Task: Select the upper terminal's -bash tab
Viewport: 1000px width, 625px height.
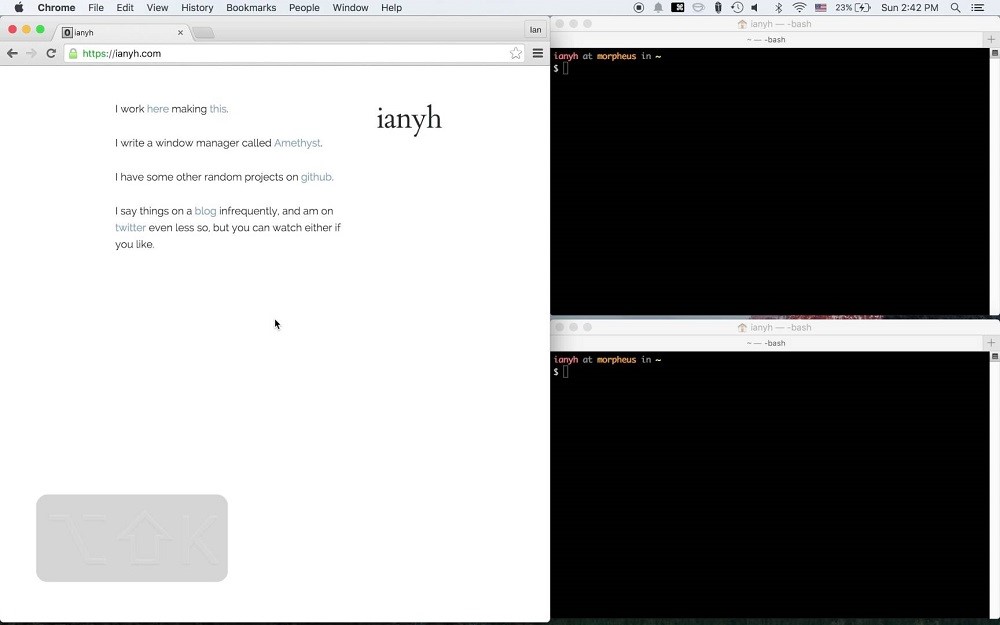Action: (x=766, y=40)
